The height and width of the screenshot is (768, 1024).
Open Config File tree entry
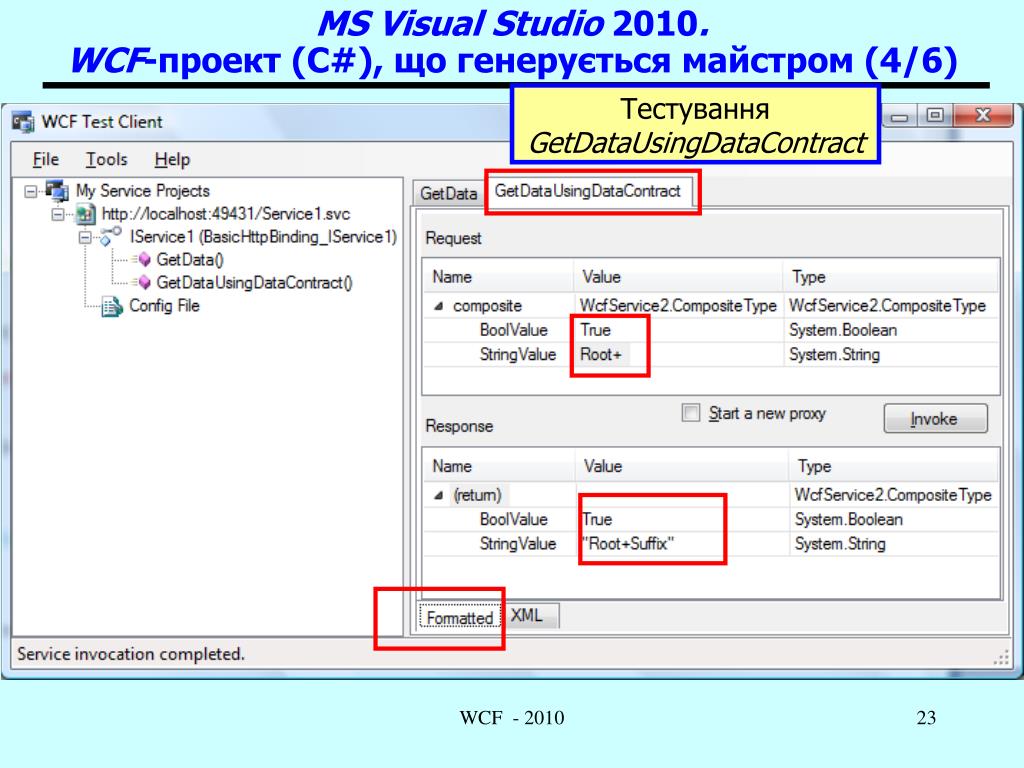pyautogui.click(x=164, y=306)
